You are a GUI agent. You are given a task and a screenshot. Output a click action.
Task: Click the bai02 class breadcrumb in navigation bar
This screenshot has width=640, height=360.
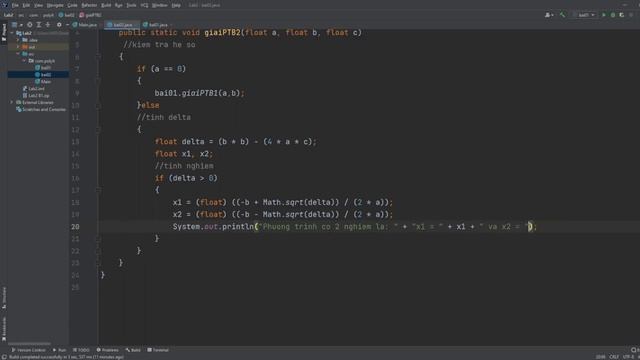click(x=67, y=15)
